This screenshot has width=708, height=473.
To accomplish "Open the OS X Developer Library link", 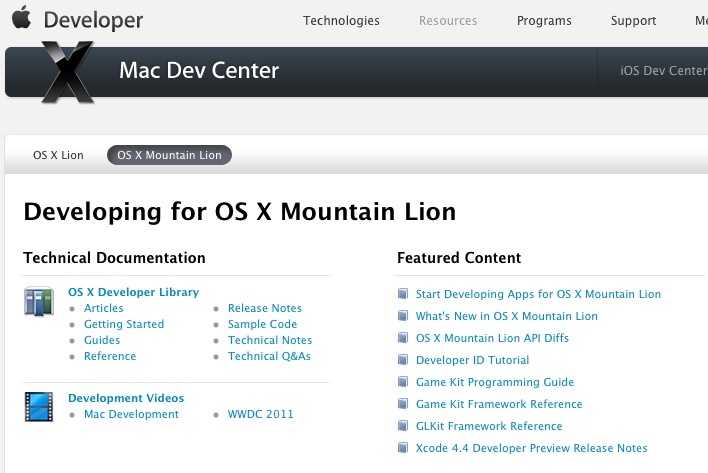I will point(133,292).
